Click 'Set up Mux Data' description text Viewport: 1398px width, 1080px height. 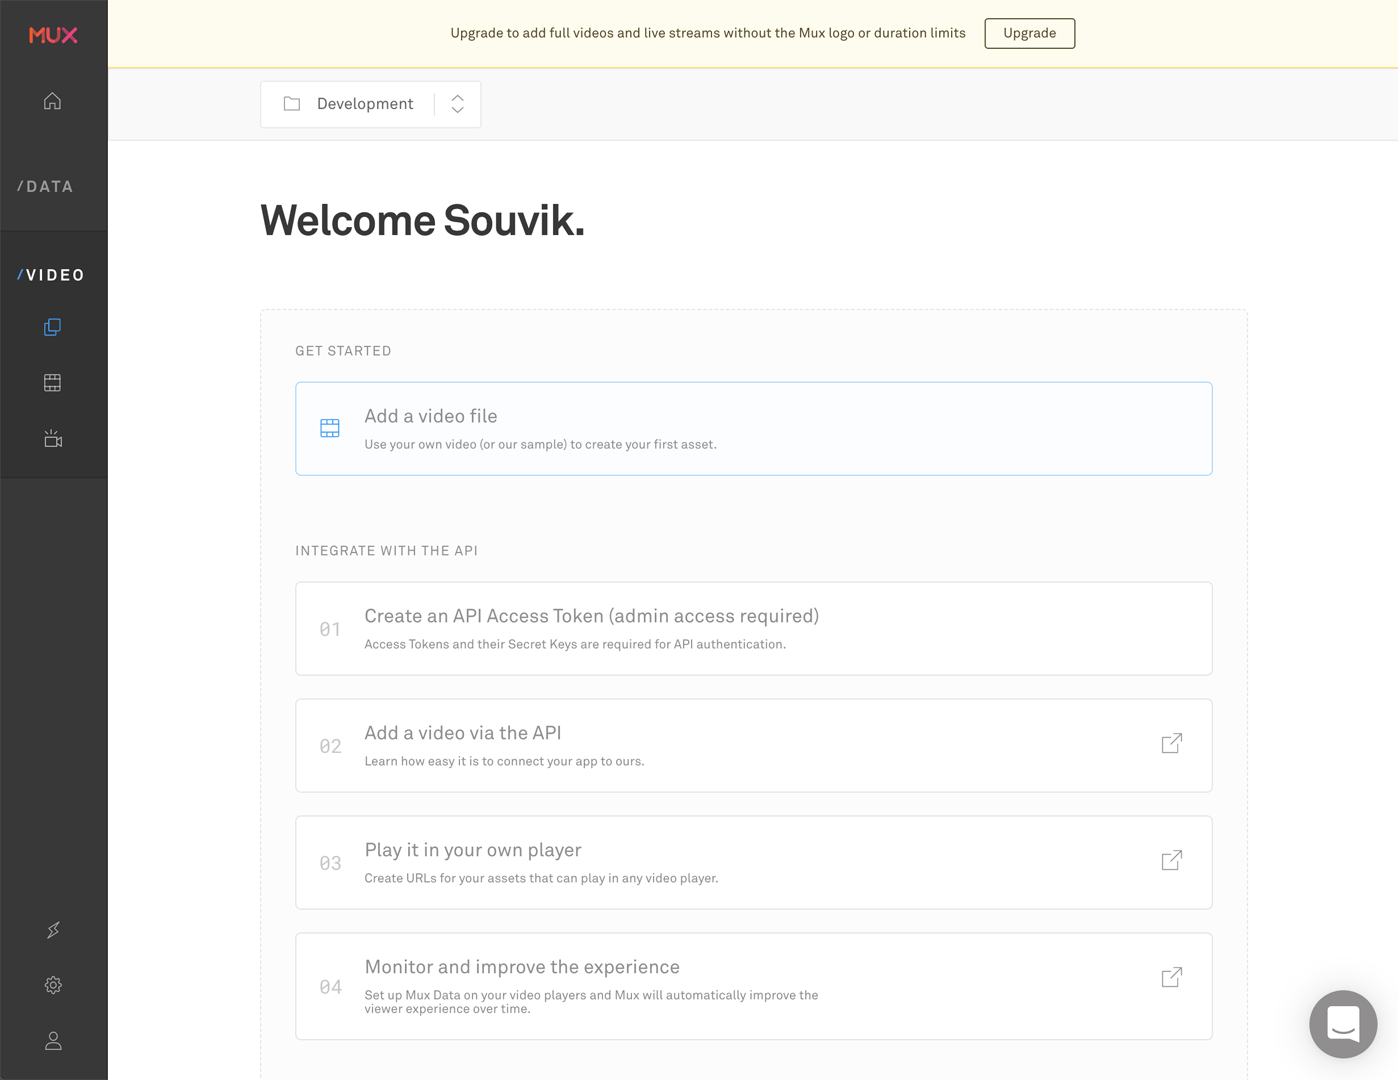click(x=591, y=1002)
